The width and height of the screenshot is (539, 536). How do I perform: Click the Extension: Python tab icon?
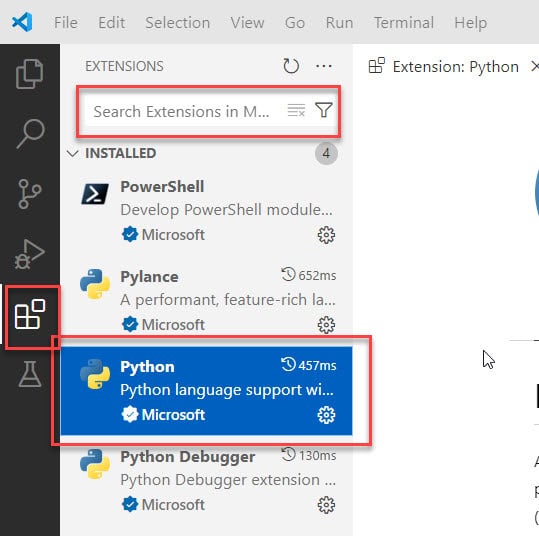pos(376,66)
